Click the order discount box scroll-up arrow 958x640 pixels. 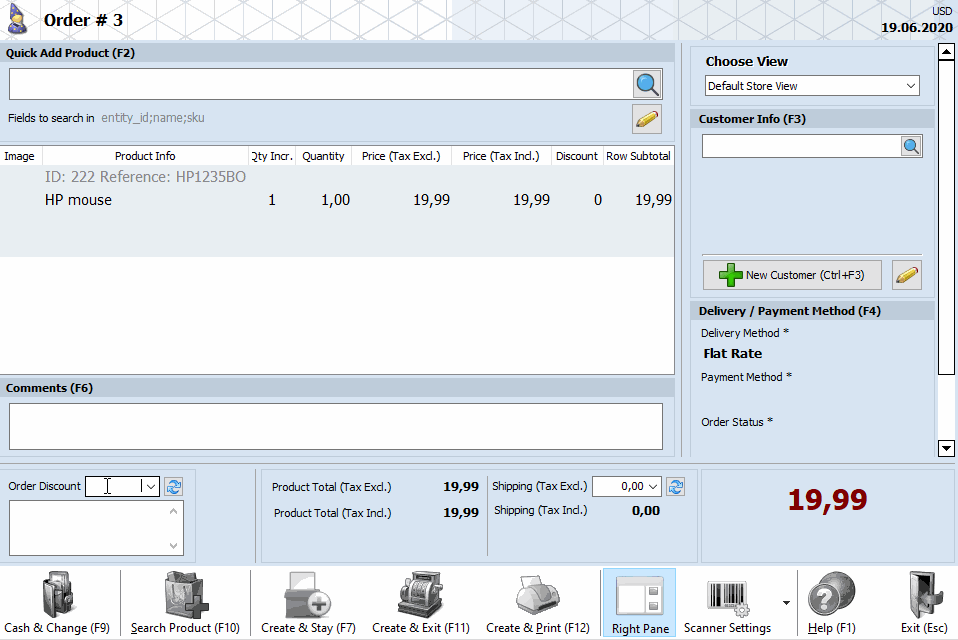[174, 511]
